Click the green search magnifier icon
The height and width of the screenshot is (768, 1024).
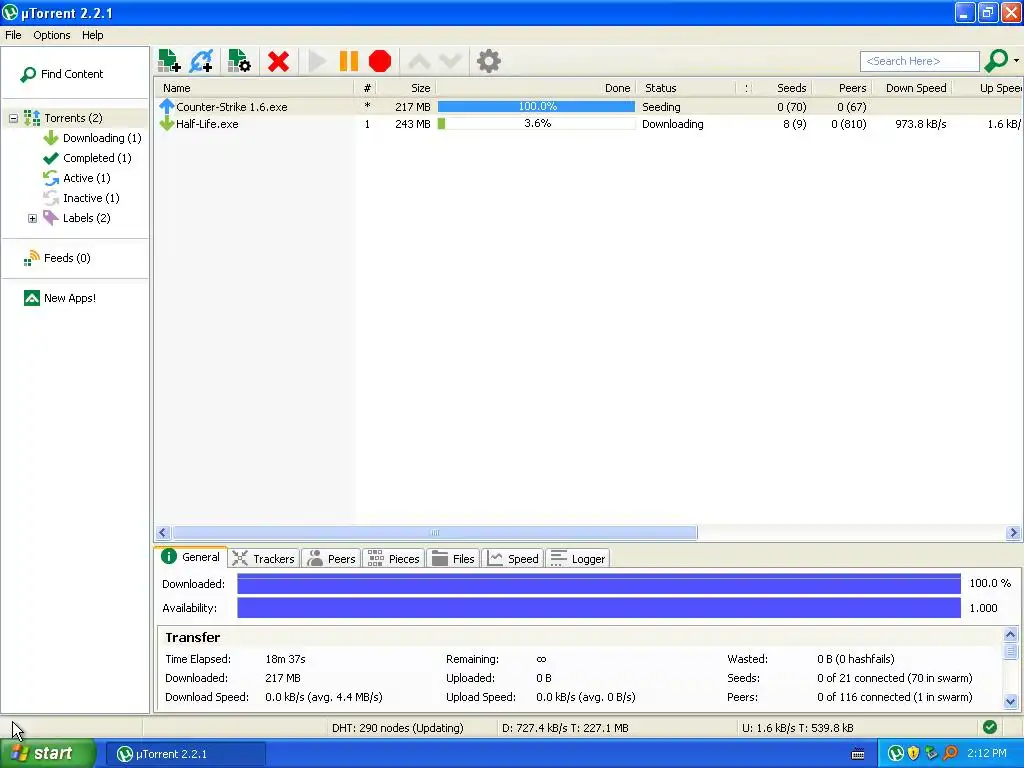point(996,61)
